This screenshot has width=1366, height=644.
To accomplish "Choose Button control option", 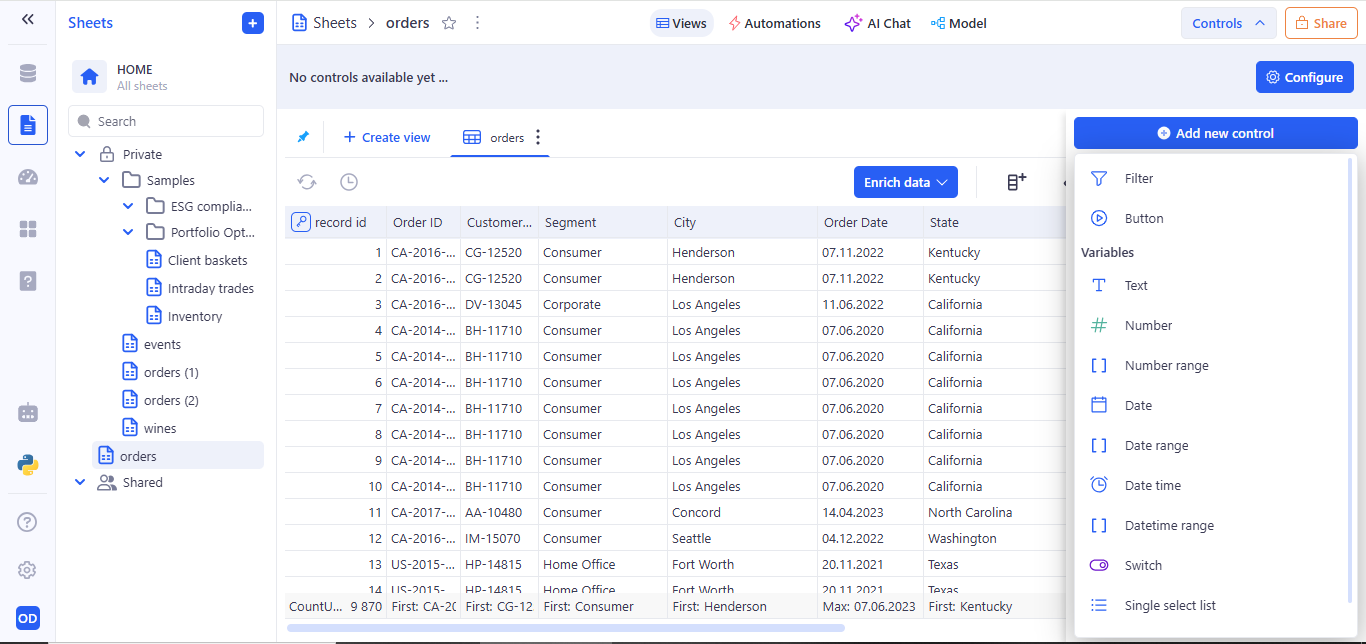I will click(x=1211, y=218).
